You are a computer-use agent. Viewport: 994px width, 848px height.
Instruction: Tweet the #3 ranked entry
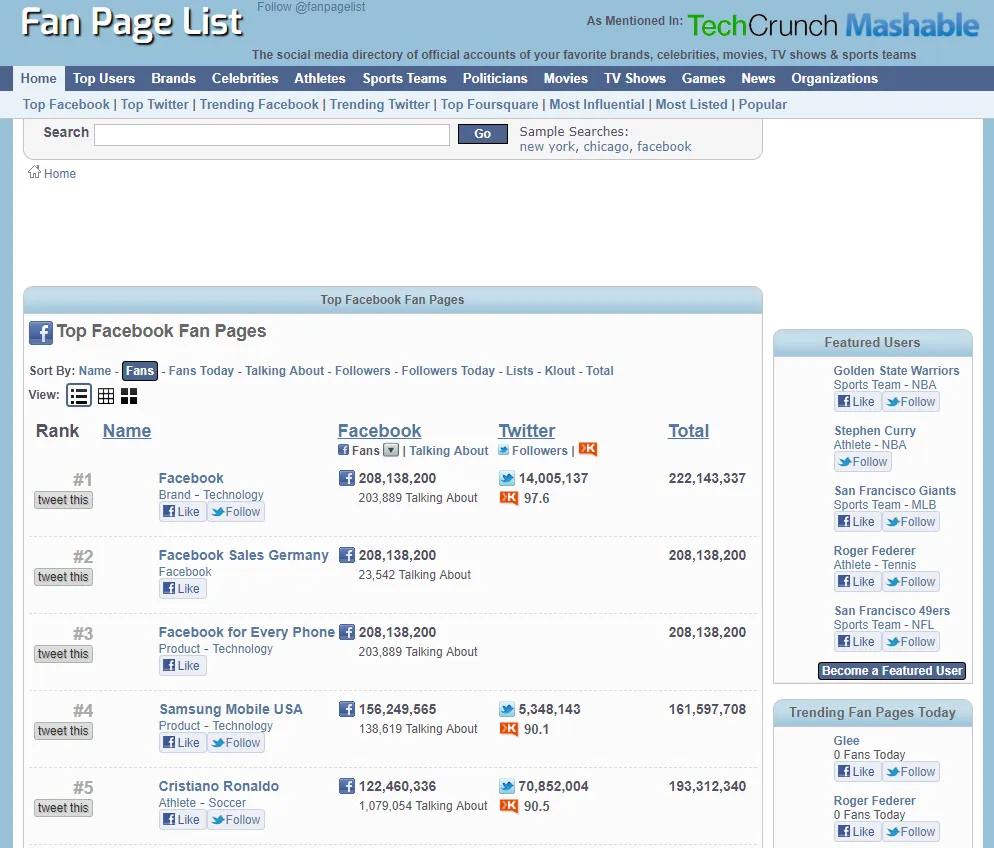tap(63, 654)
